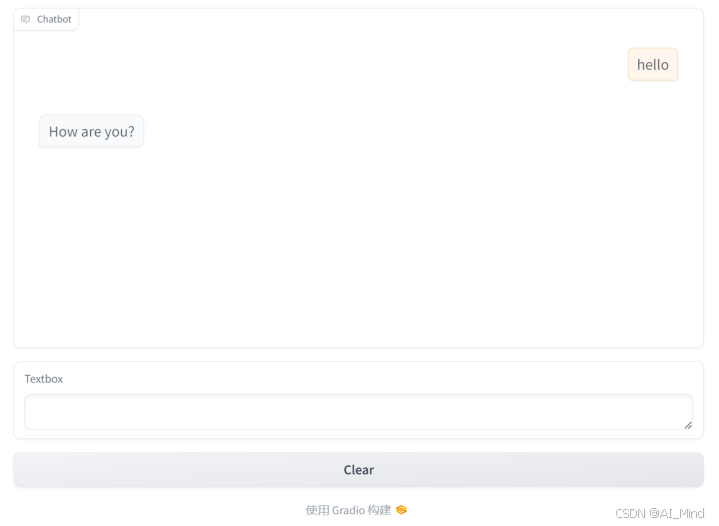719x526 pixels.
Task: Click the textbox resize handle icon
Action: click(x=688, y=426)
